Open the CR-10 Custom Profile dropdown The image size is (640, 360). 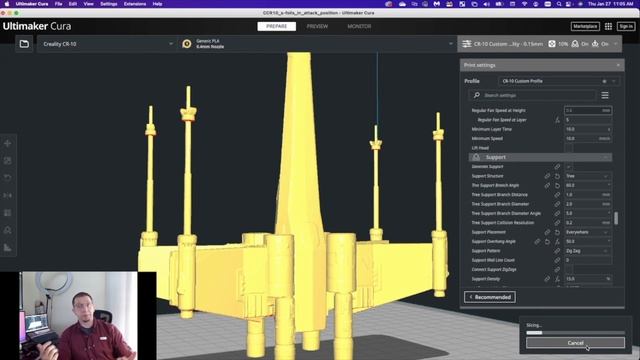click(x=559, y=81)
